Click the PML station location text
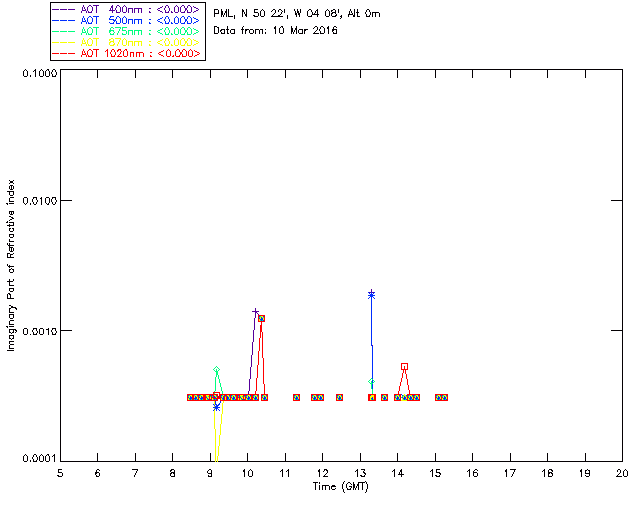The image size is (640, 512). [x=297, y=14]
